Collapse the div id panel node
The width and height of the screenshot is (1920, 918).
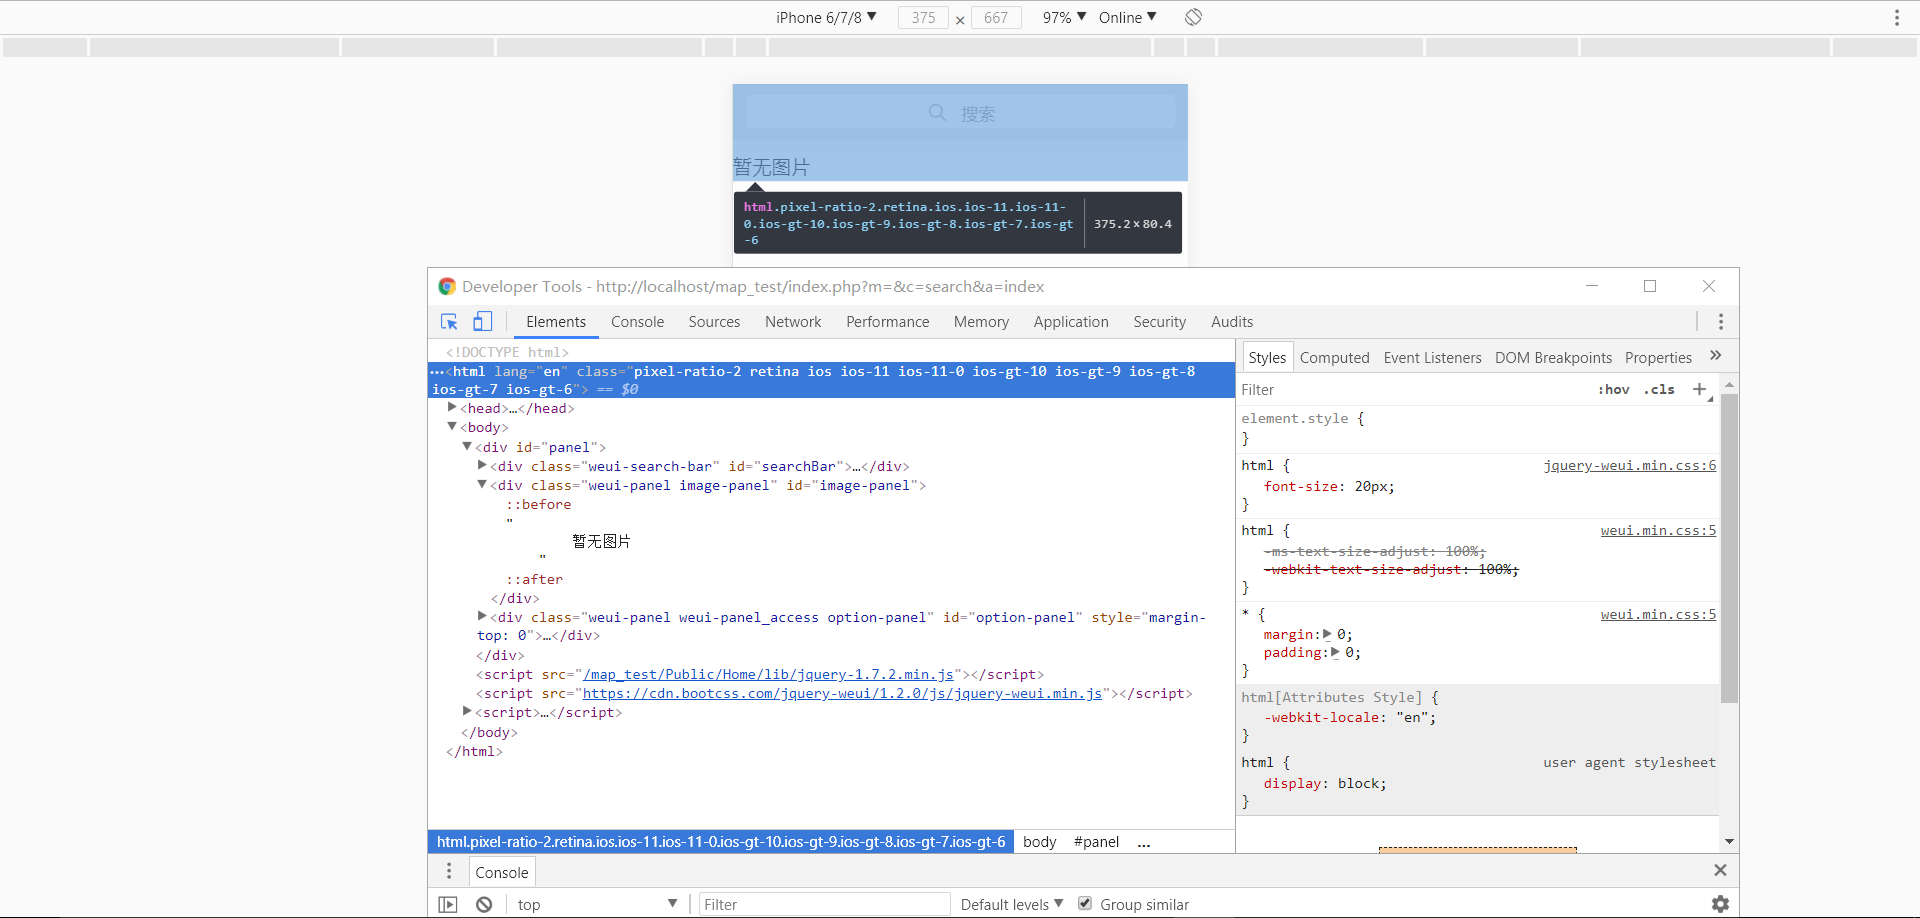467,446
